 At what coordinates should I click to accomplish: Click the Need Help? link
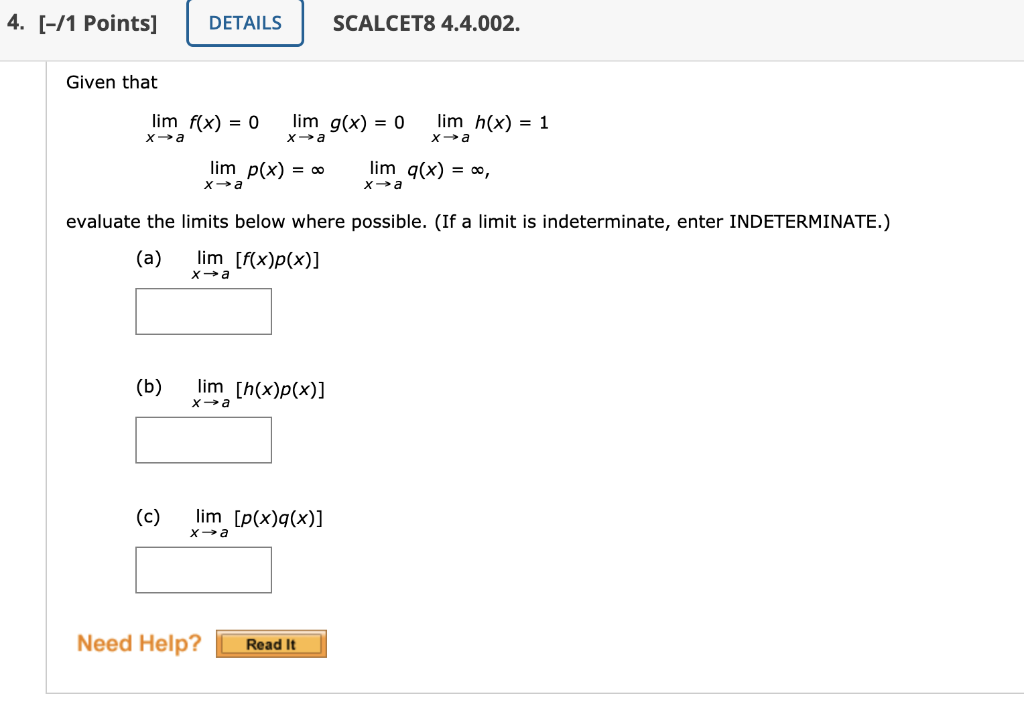point(138,643)
